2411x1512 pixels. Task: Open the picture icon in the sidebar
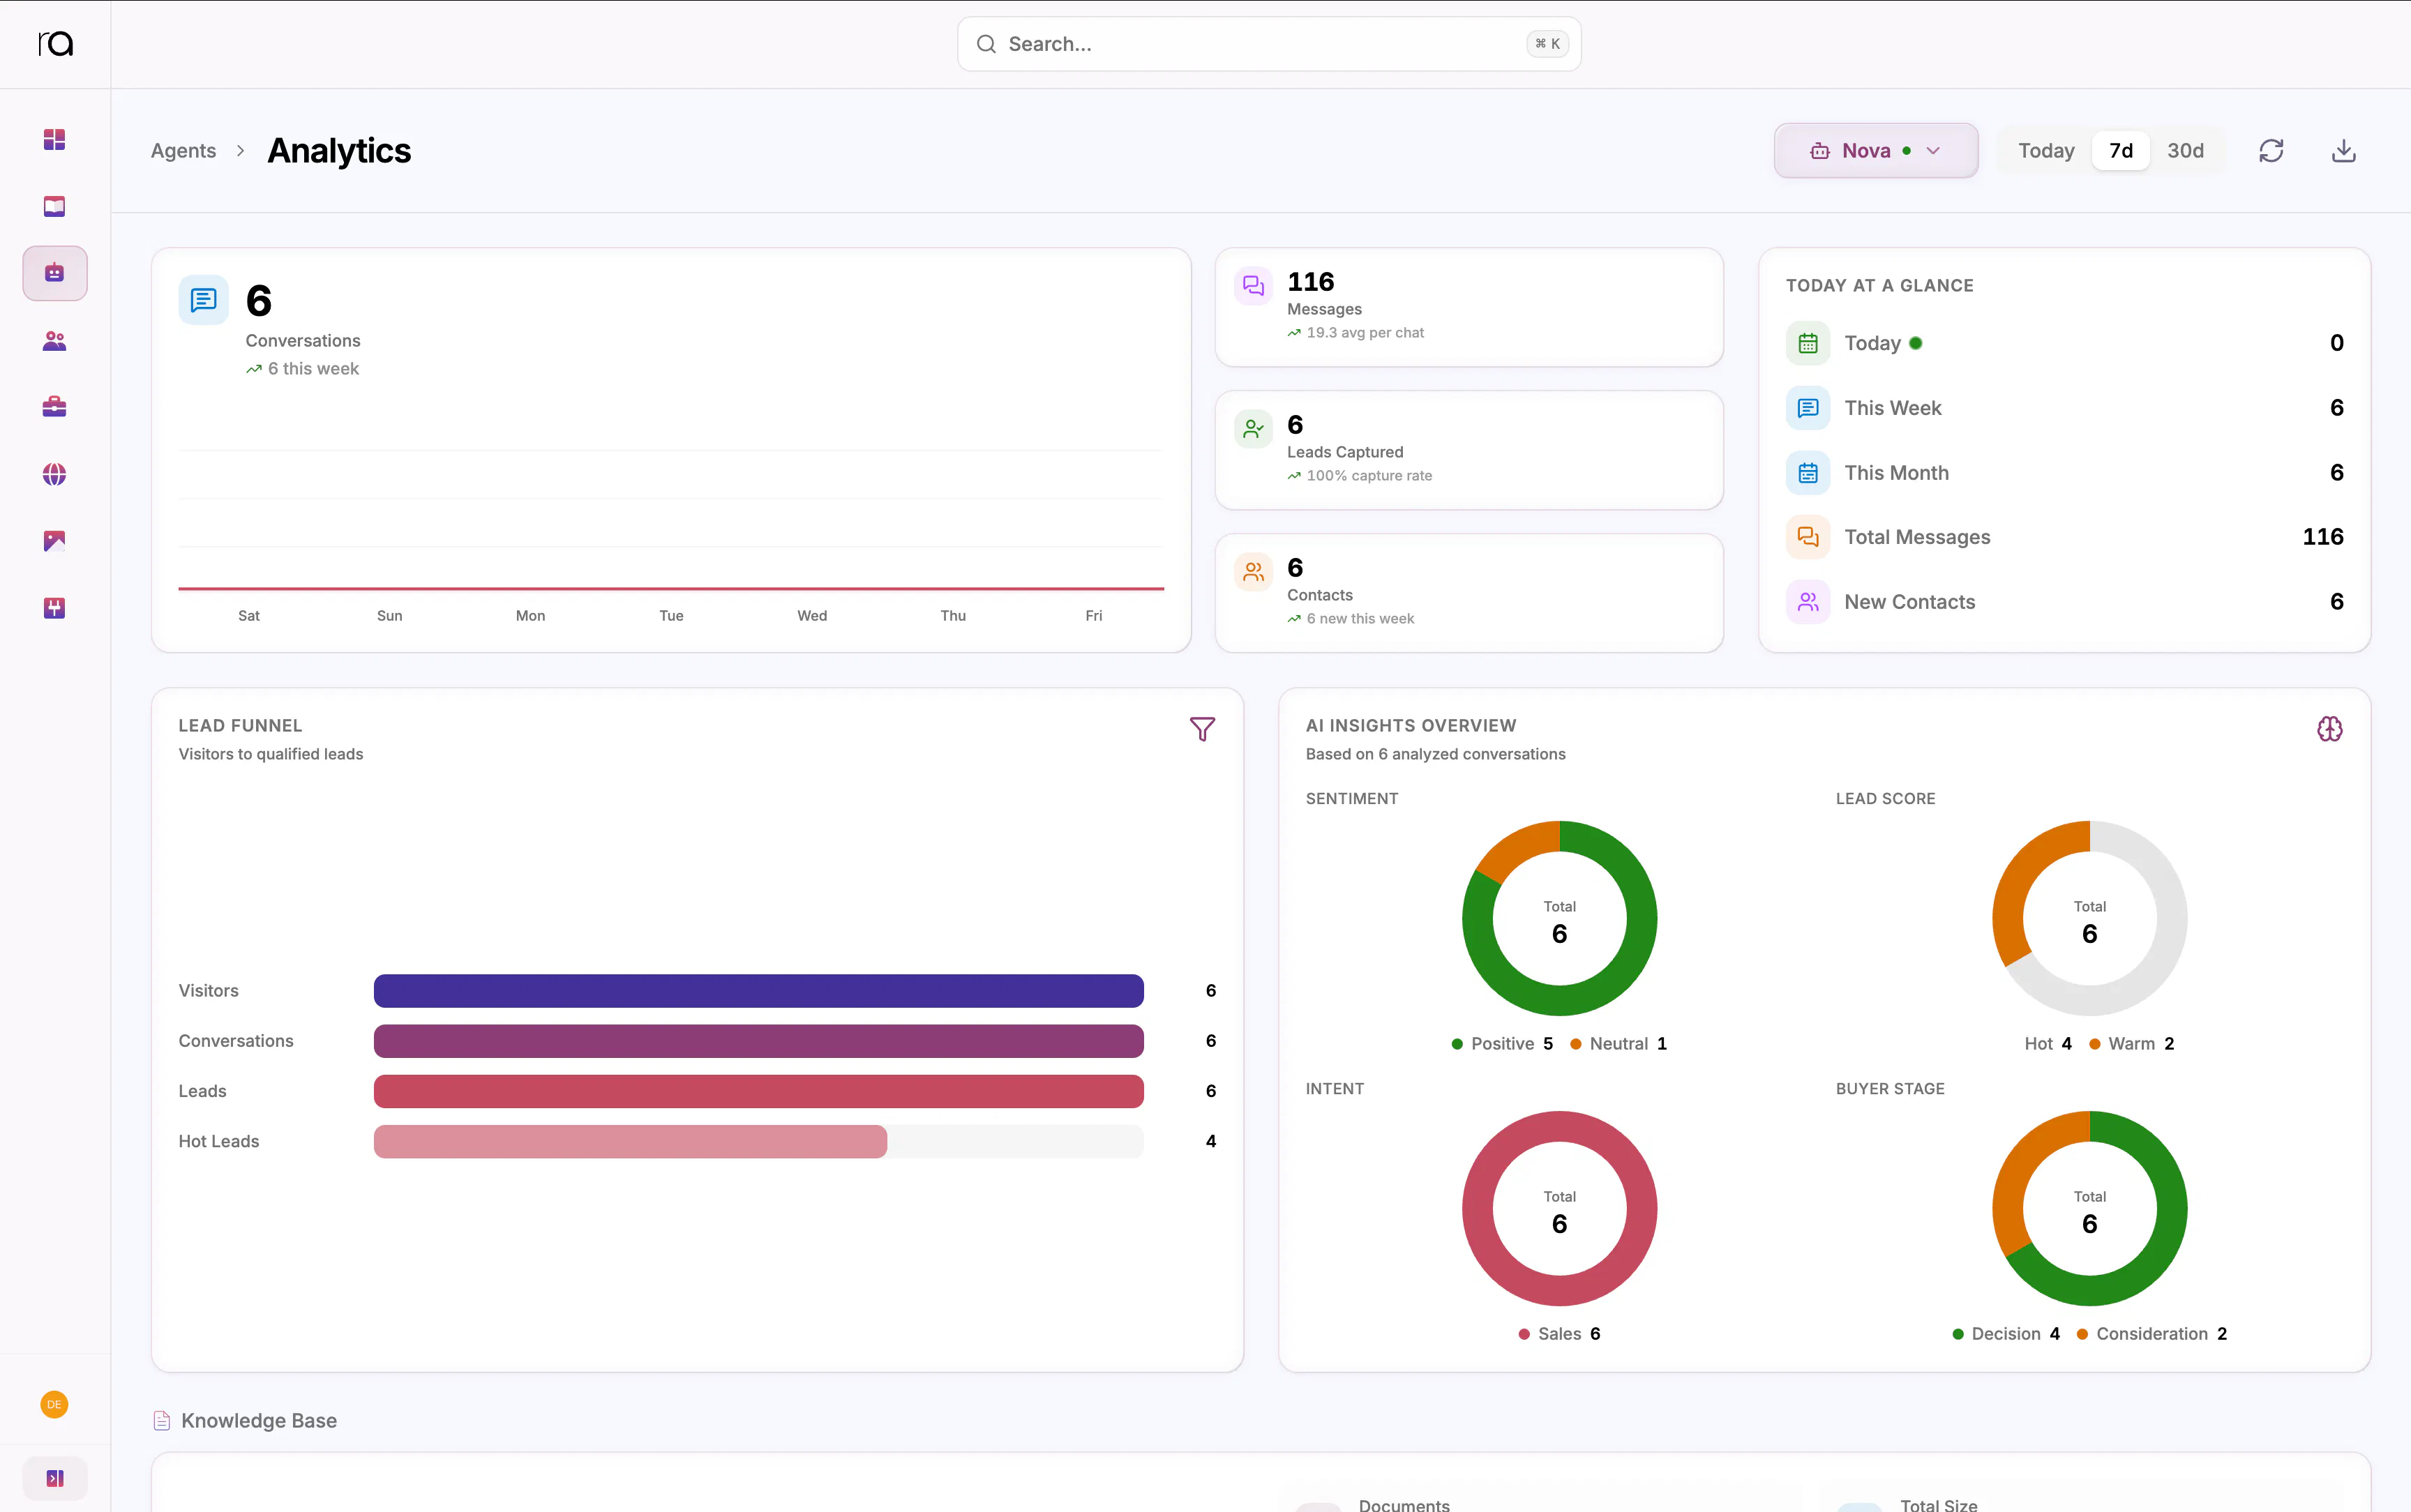[x=55, y=541]
